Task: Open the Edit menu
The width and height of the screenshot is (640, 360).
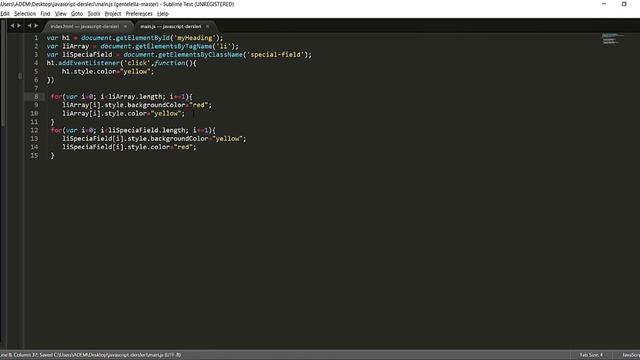Action: (x=5, y=13)
